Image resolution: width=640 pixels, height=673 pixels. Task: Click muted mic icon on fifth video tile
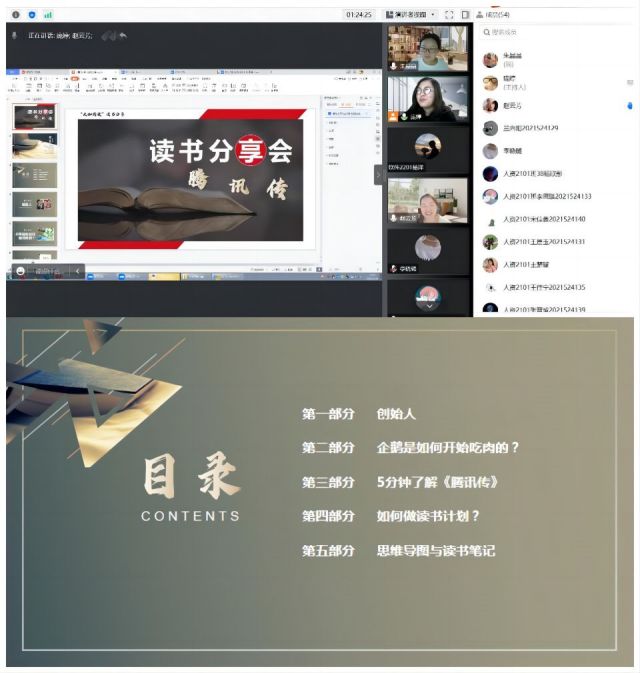pos(393,269)
